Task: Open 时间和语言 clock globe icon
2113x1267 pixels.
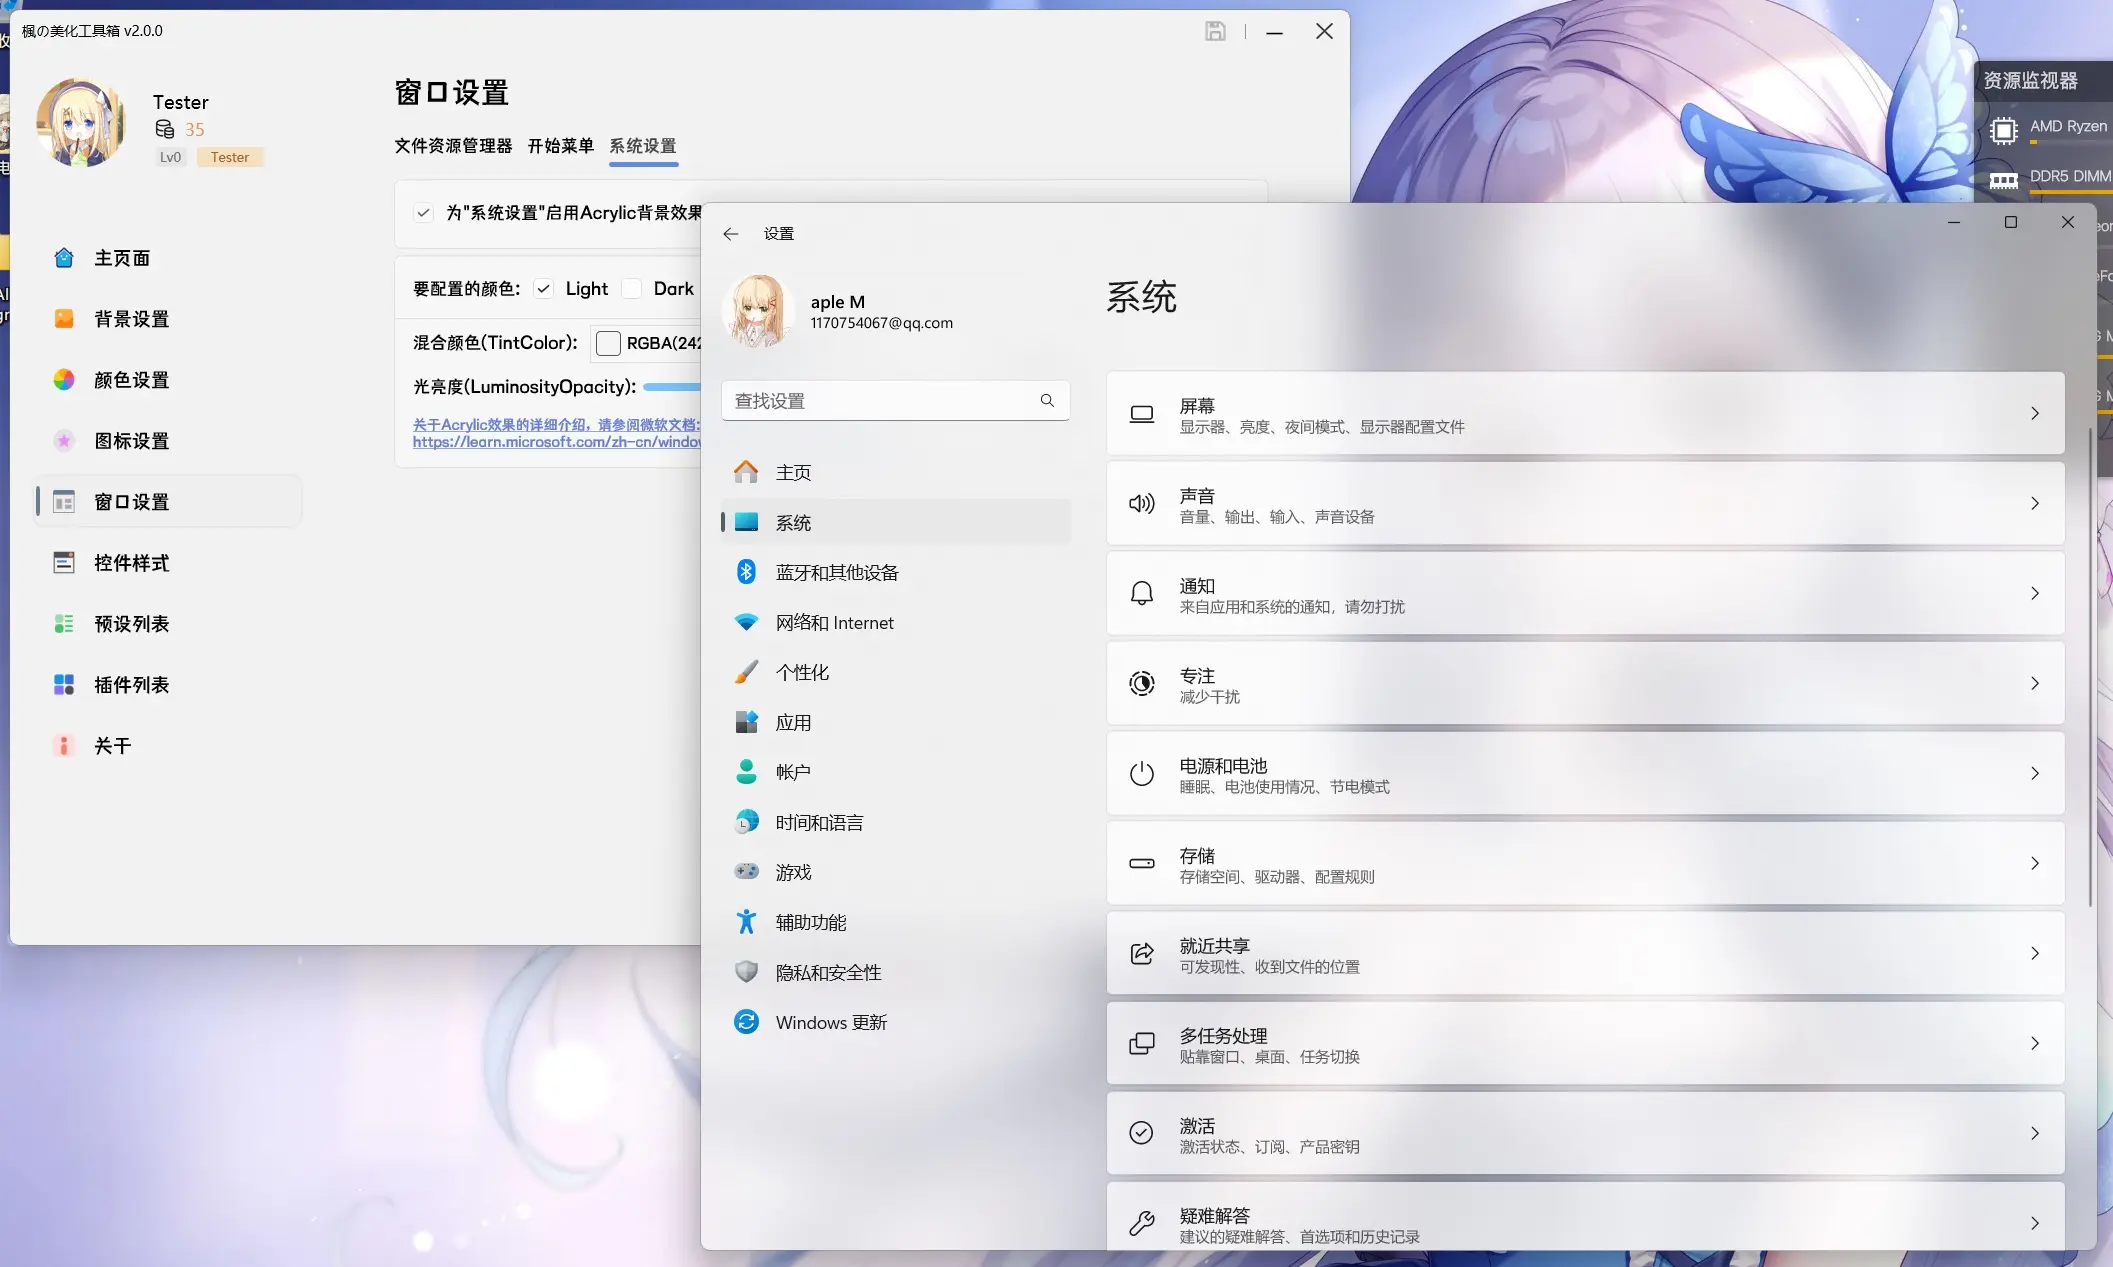Action: tap(746, 822)
